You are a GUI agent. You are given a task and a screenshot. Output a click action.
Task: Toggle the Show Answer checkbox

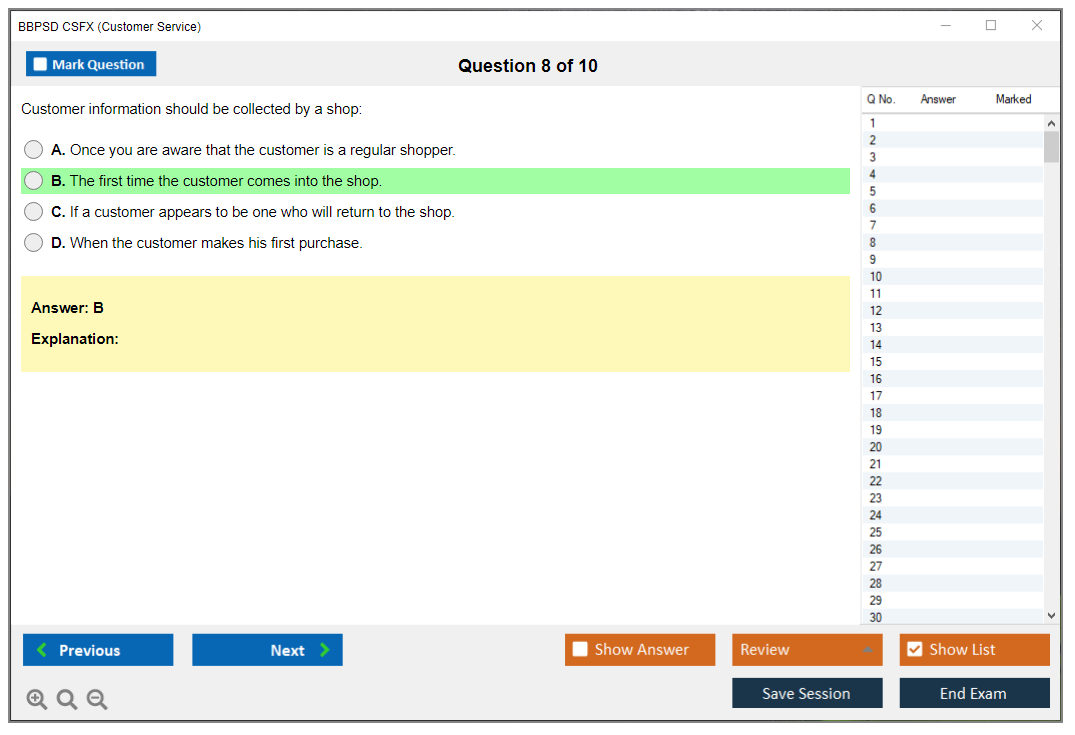pos(580,650)
